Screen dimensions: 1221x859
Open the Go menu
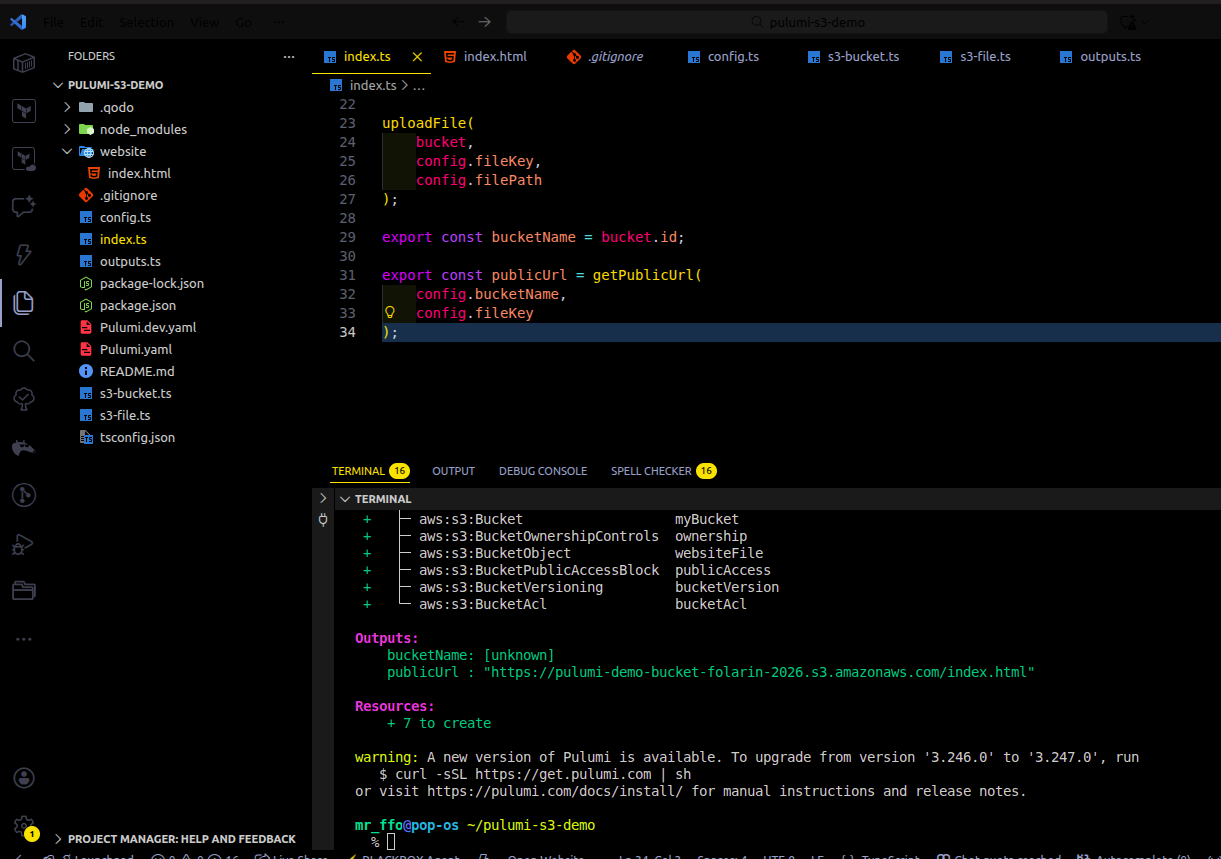(x=243, y=22)
